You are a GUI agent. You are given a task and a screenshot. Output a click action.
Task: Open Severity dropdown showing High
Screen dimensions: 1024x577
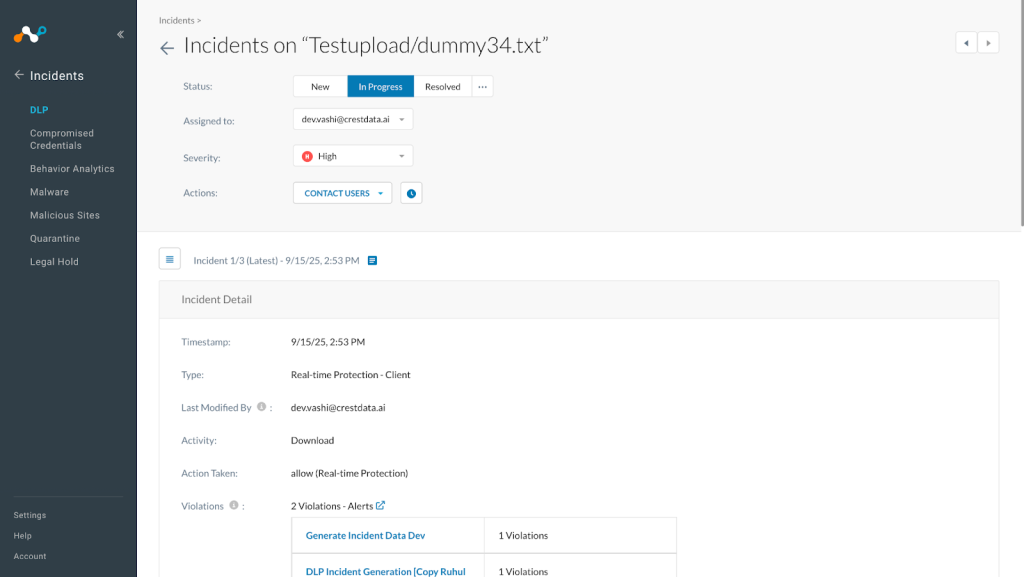point(353,156)
